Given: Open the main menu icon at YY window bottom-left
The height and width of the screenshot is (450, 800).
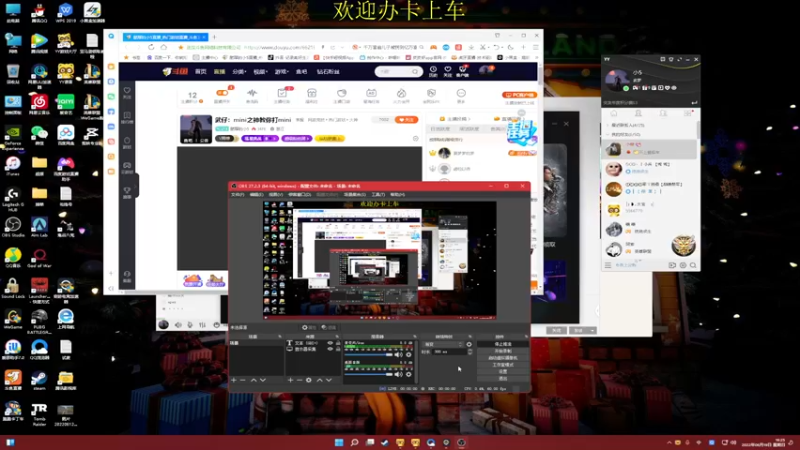Looking at the screenshot, I should click(x=608, y=265).
